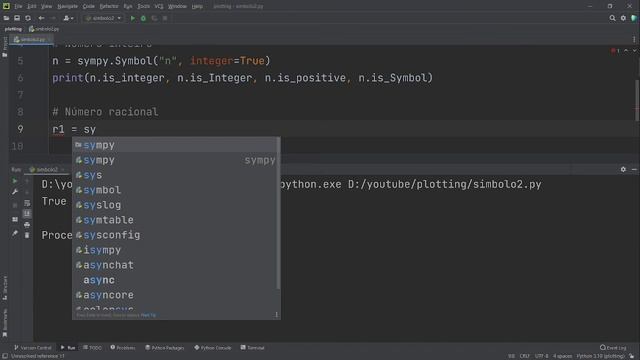This screenshot has height=360, width=640.
Task: Open the VCS menu
Action: [x=159, y=7]
